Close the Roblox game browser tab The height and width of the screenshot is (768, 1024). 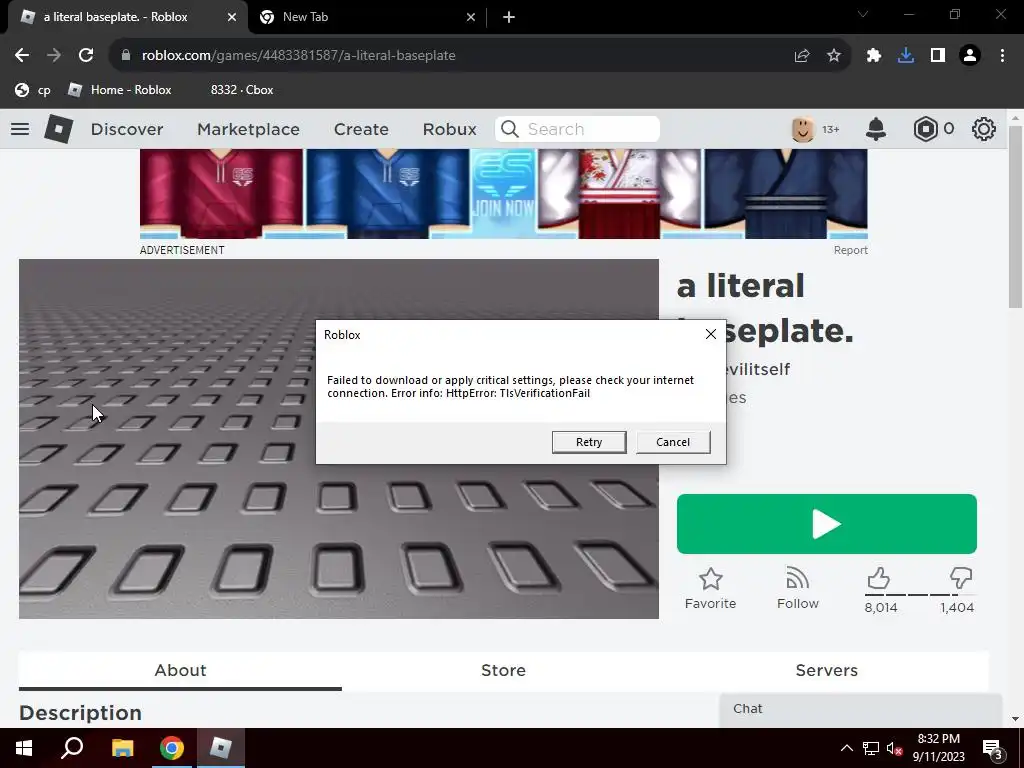[232, 17]
